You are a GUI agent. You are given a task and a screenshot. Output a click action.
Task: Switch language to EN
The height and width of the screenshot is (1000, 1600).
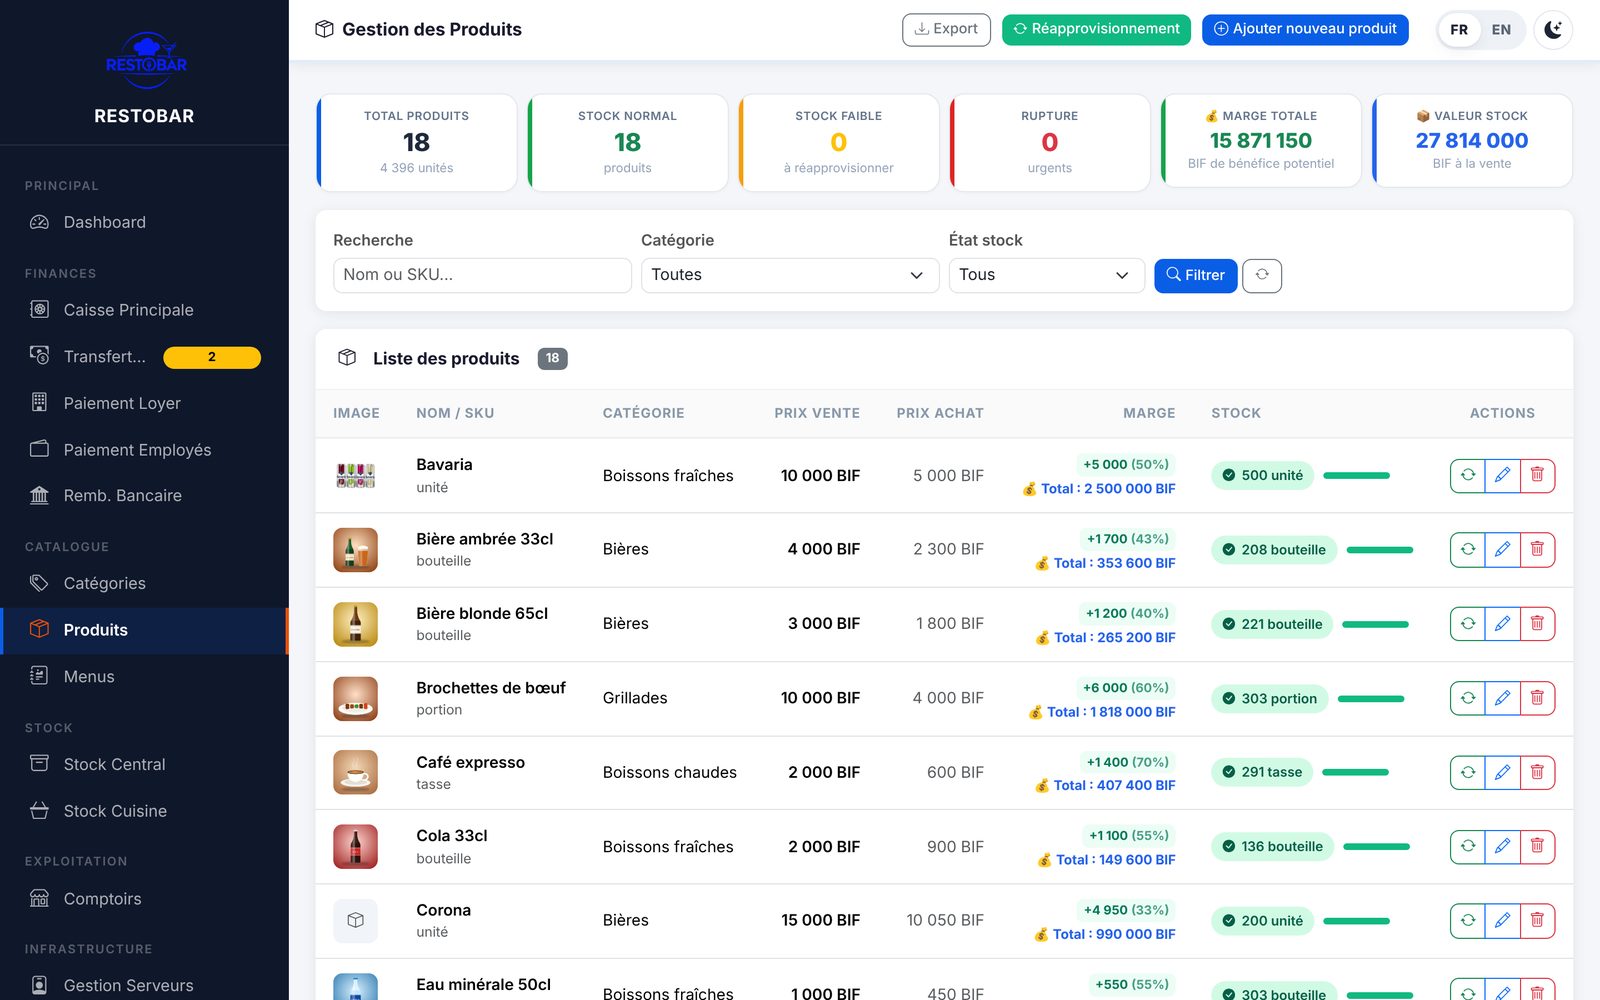(1501, 29)
